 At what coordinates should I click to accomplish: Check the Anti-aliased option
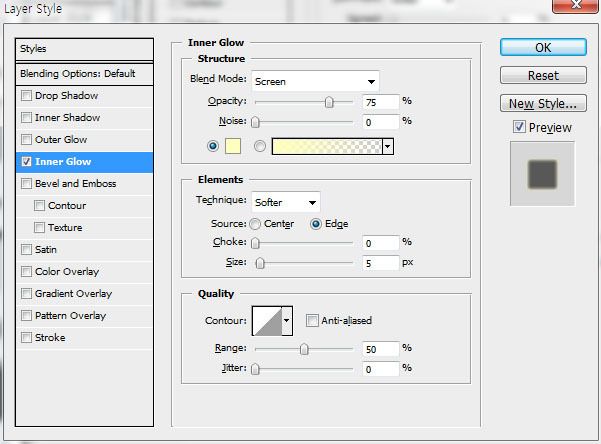tap(312, 320)
